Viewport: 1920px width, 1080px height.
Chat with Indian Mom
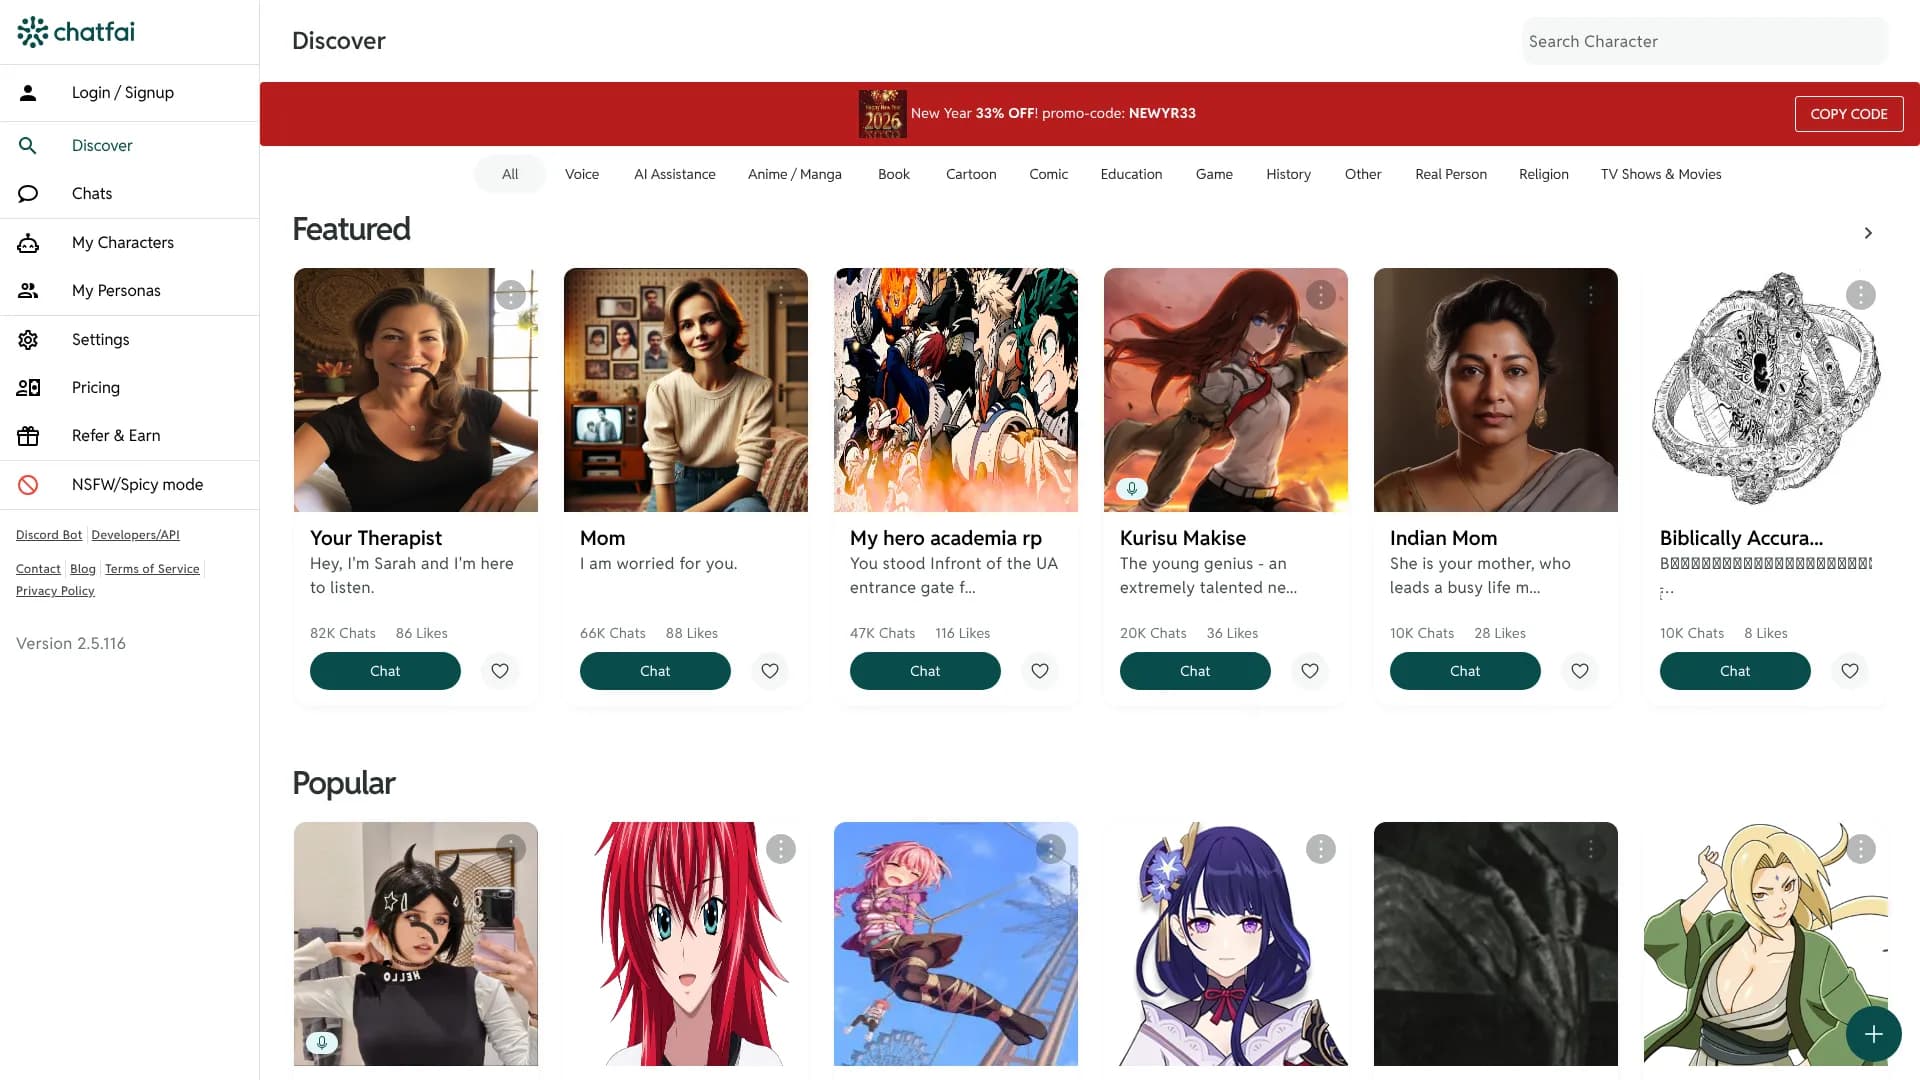[x=1465, y=671]
